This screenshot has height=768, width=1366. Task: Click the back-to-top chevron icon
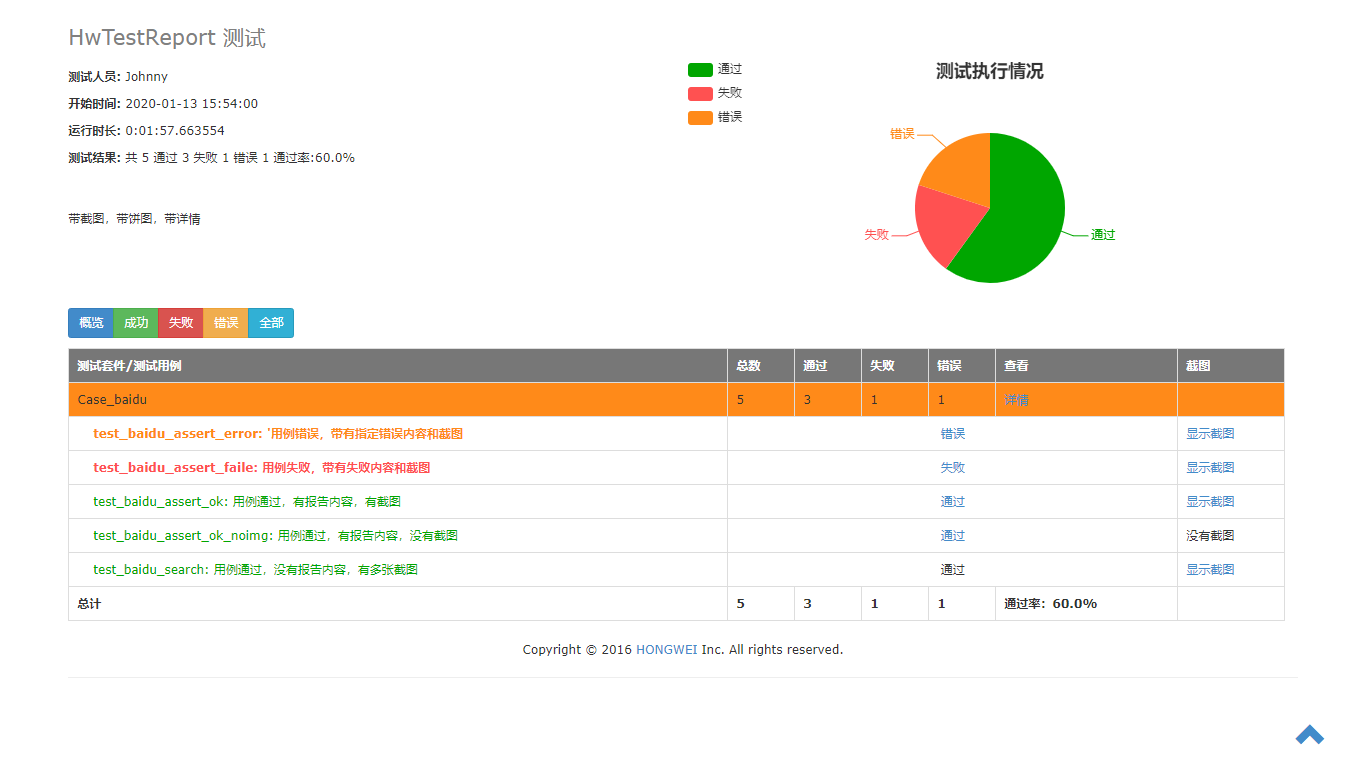tap(1309, 735)
